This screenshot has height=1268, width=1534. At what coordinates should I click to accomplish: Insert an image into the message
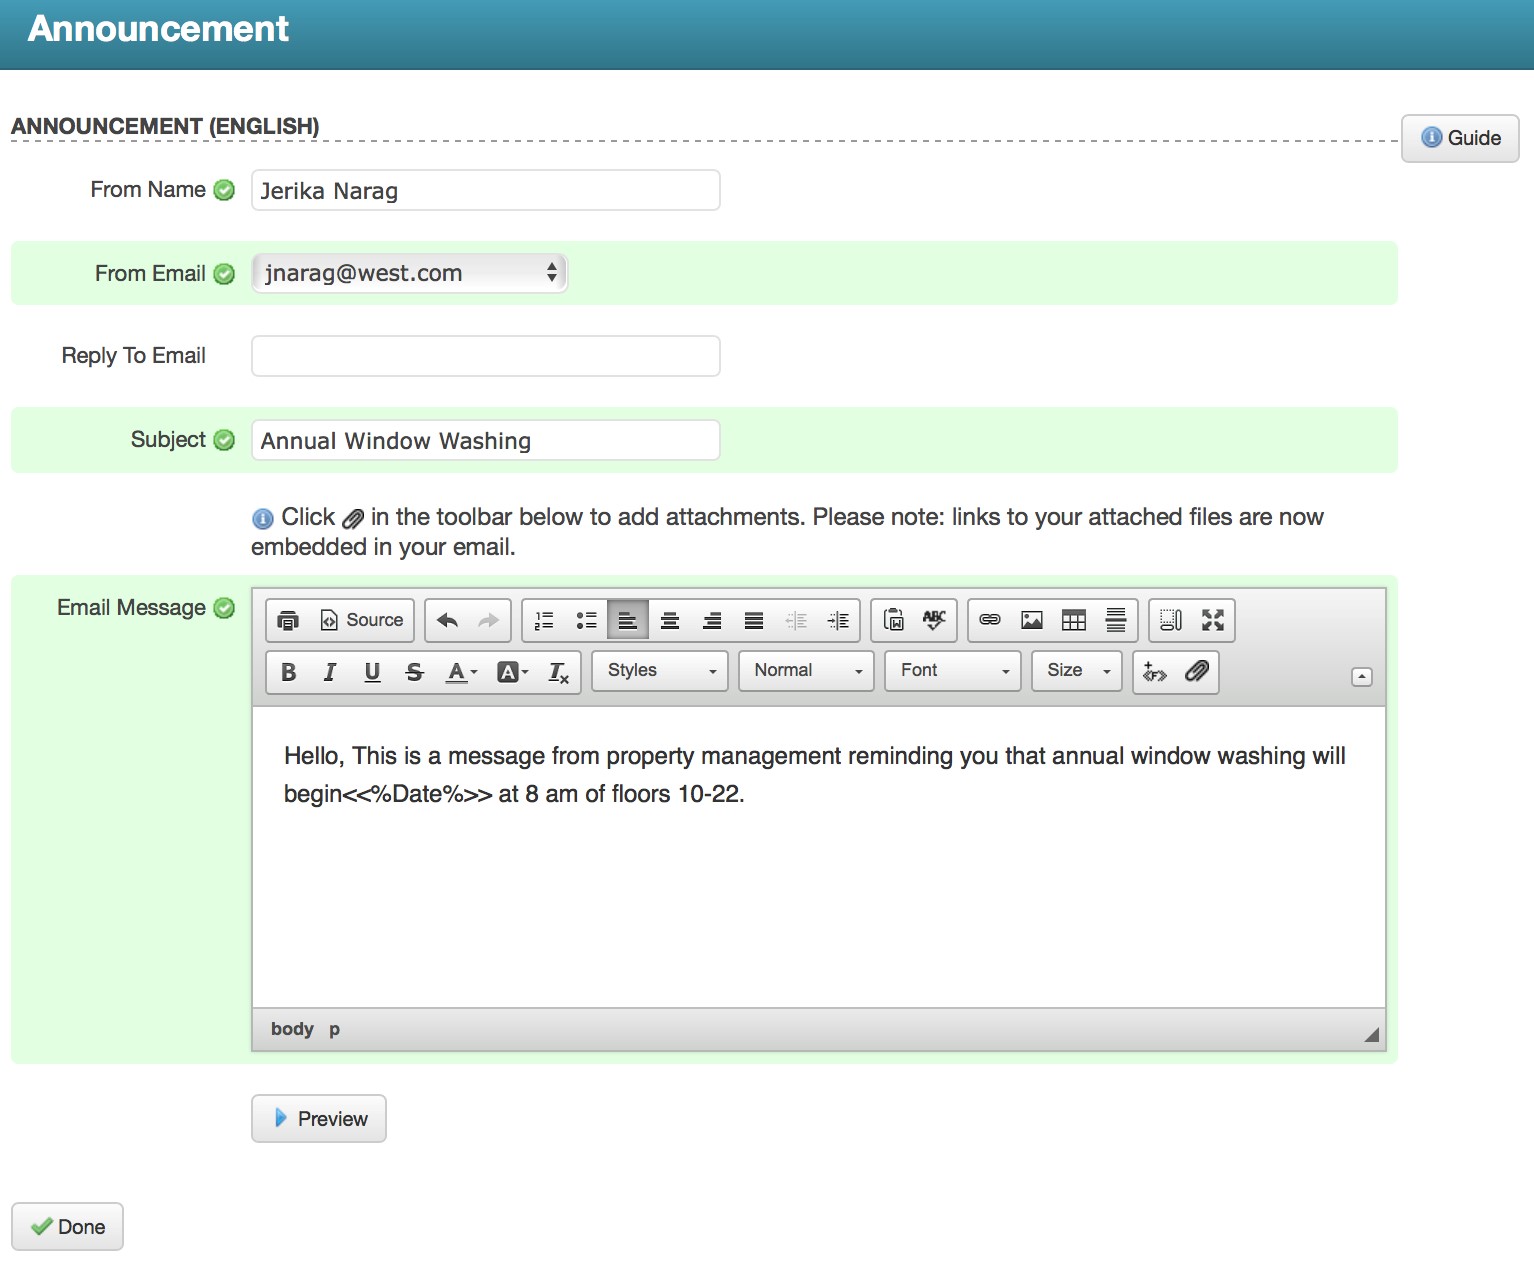tap(1032, 621)
